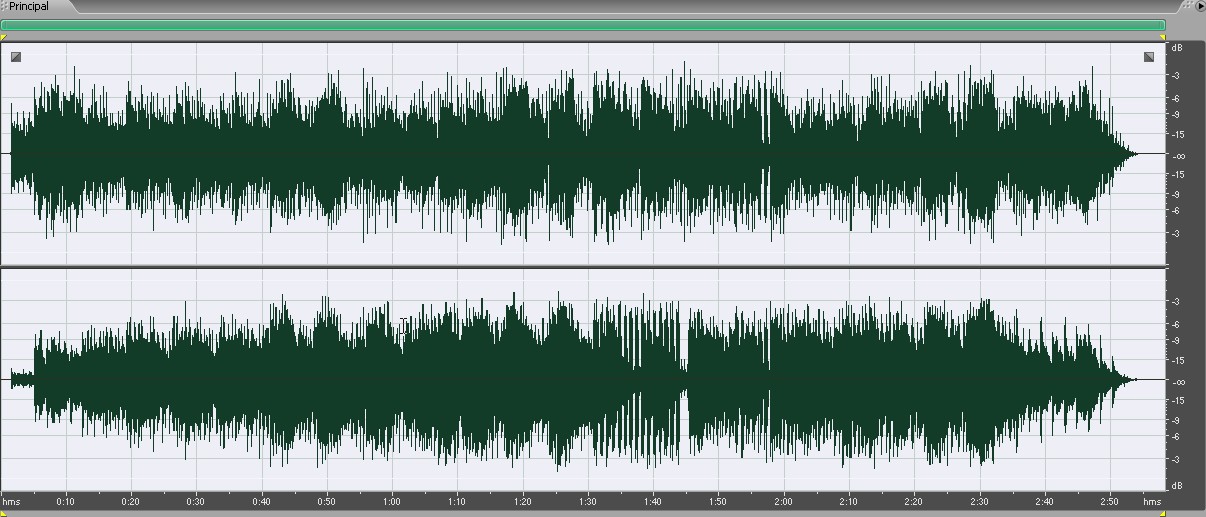The height and width of the screenshot is (517, 1206).
Task: Click the 2:00 mark on the time ruler
Action: tap(783, 501)
